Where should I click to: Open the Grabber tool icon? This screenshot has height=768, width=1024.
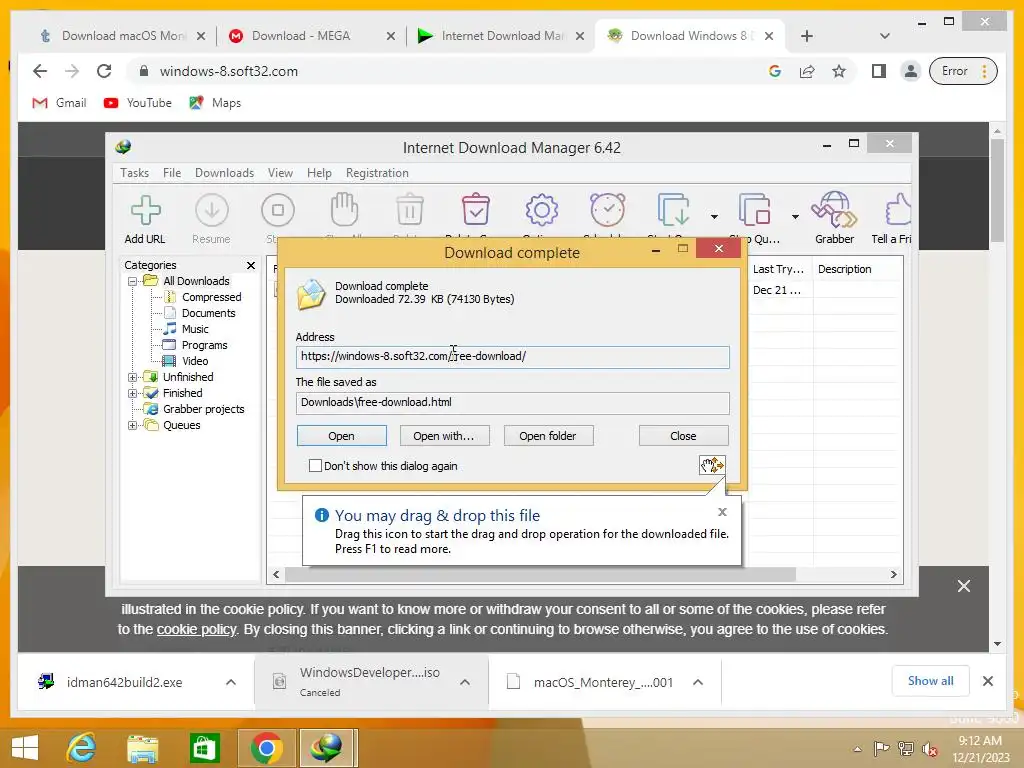[x=834, y=210]
